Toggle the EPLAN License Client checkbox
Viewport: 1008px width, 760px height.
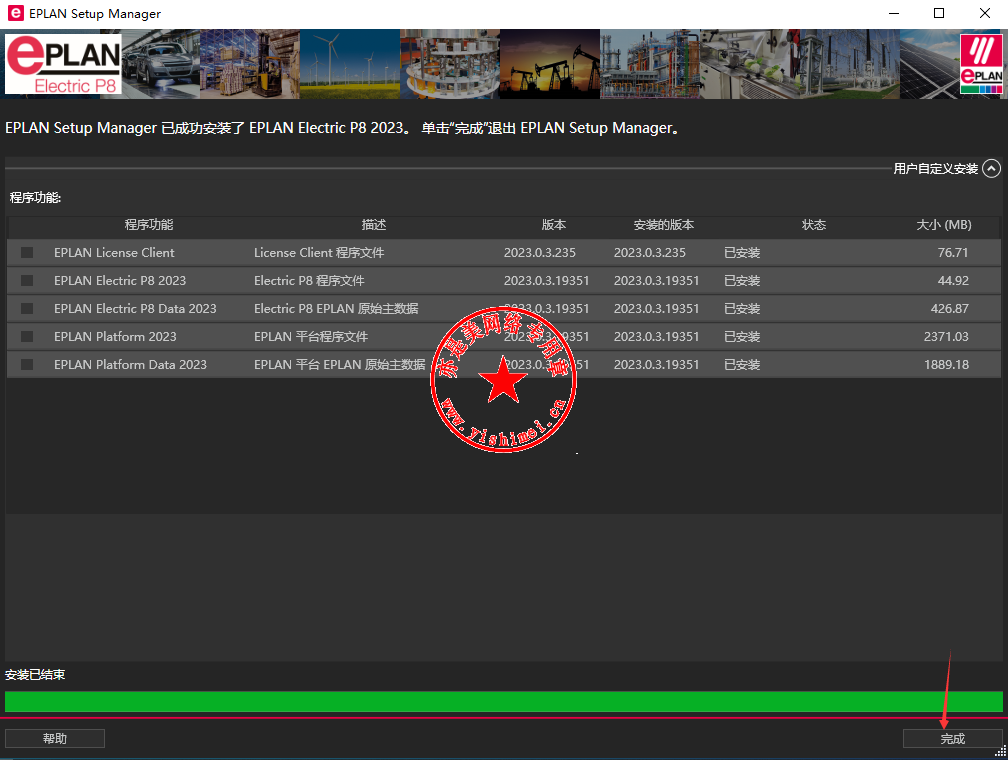click(27, 253)
